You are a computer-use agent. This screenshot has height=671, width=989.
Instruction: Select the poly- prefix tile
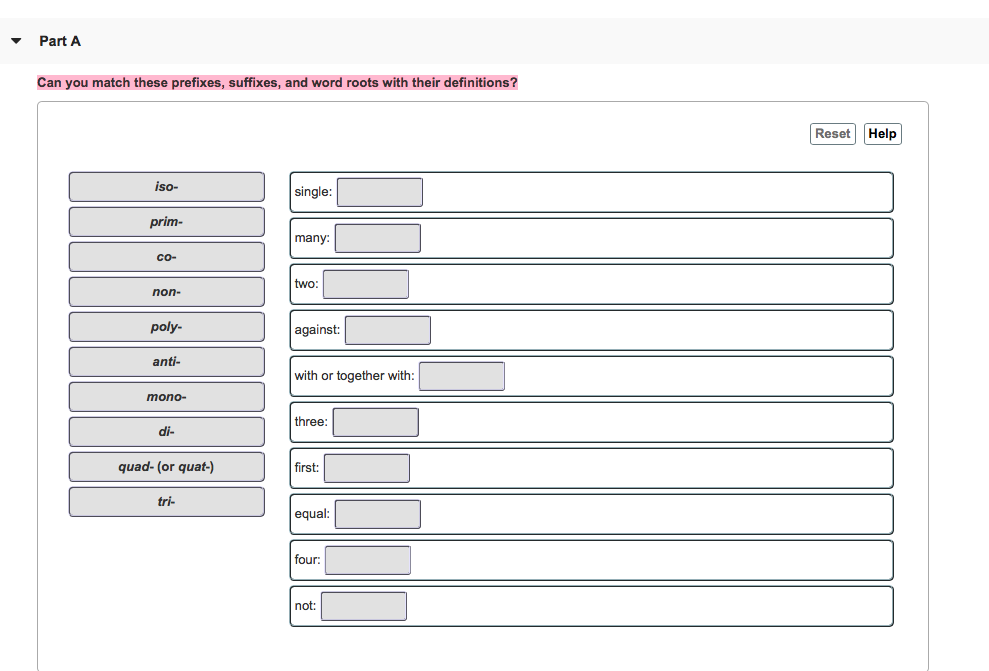coord(166,326)
